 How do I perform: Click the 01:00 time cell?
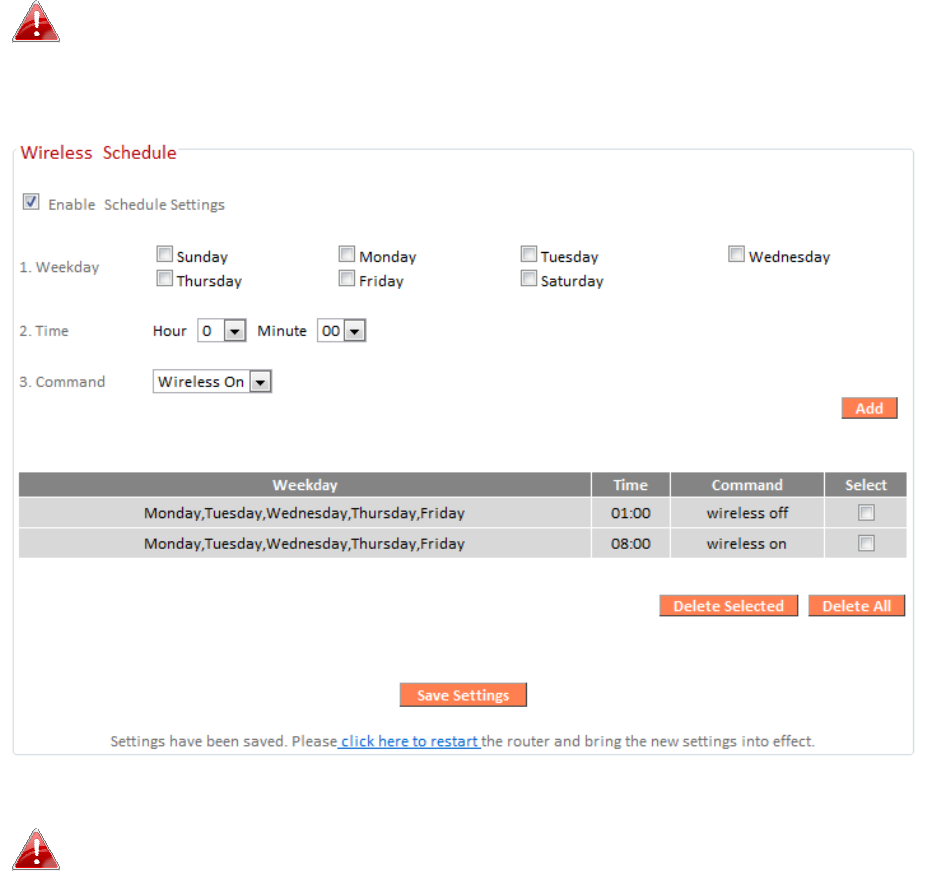click(630, 513)
